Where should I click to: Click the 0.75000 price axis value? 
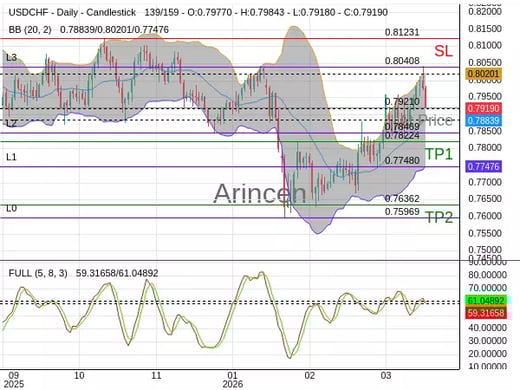coord(485,250)
